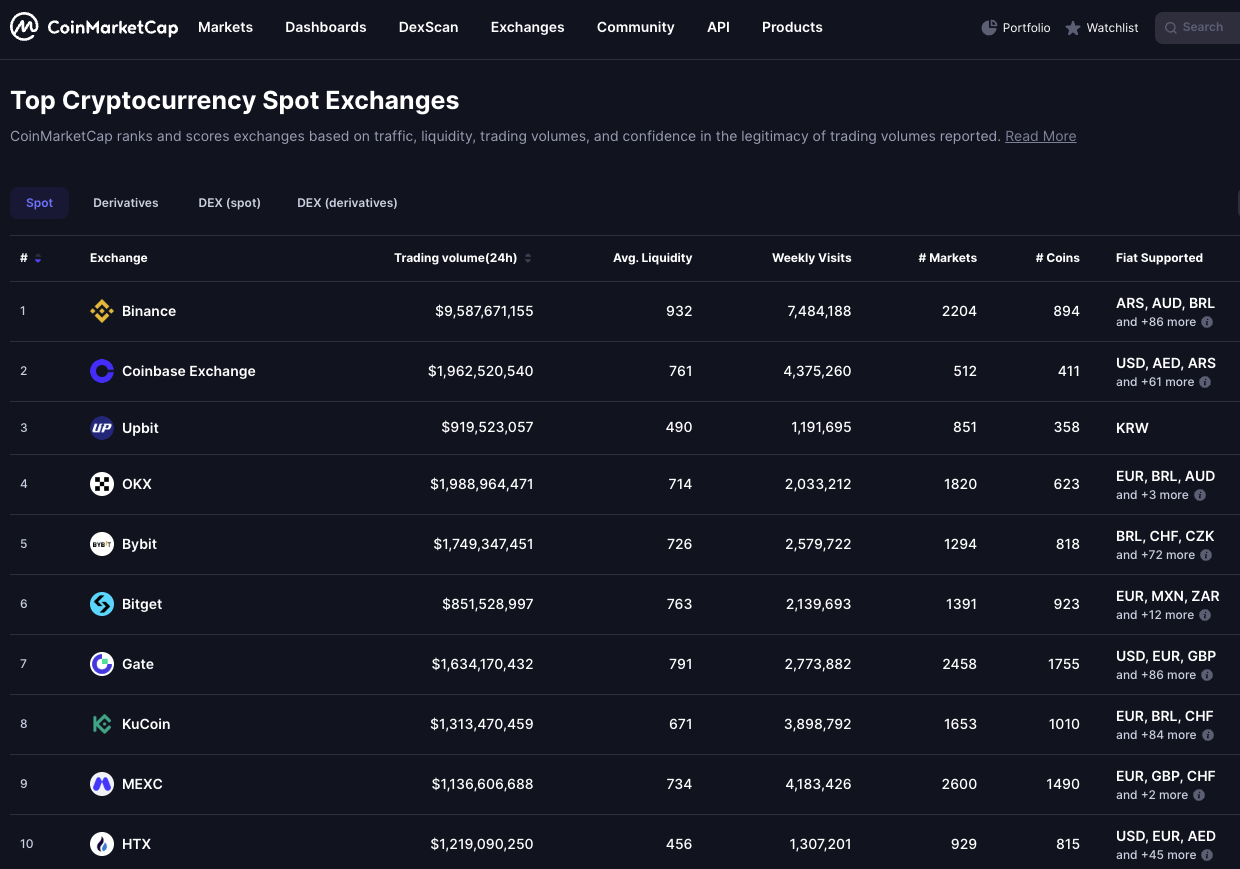Show Coinbase Exchange fiat info icon
Screen dimensions: 1240x869
[1205, 382]
